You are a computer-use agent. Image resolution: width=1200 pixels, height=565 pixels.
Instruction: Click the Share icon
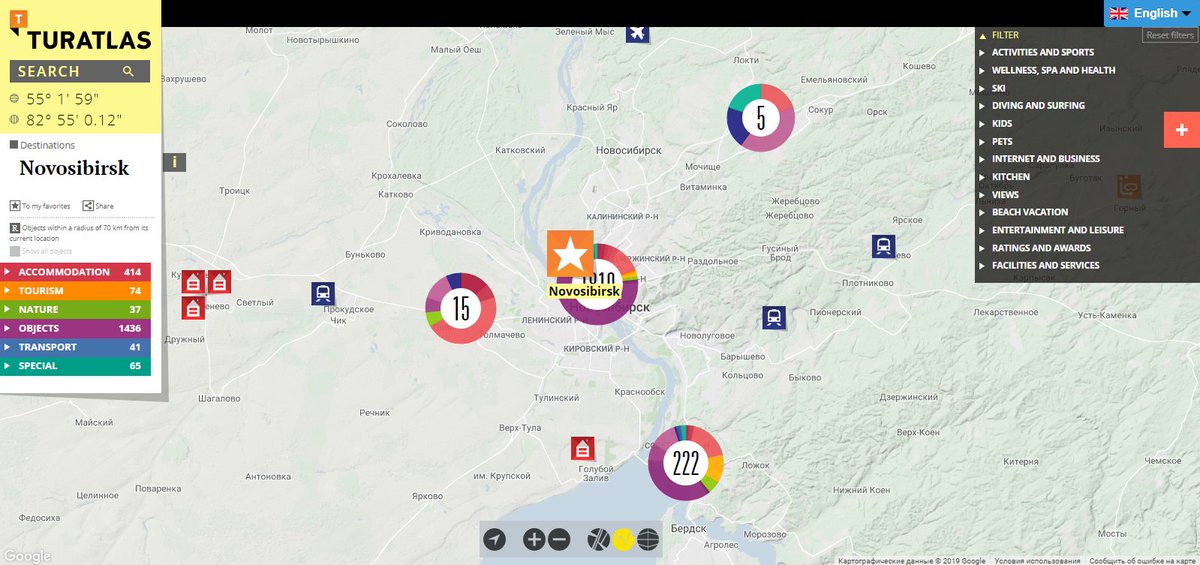point(88,206)
